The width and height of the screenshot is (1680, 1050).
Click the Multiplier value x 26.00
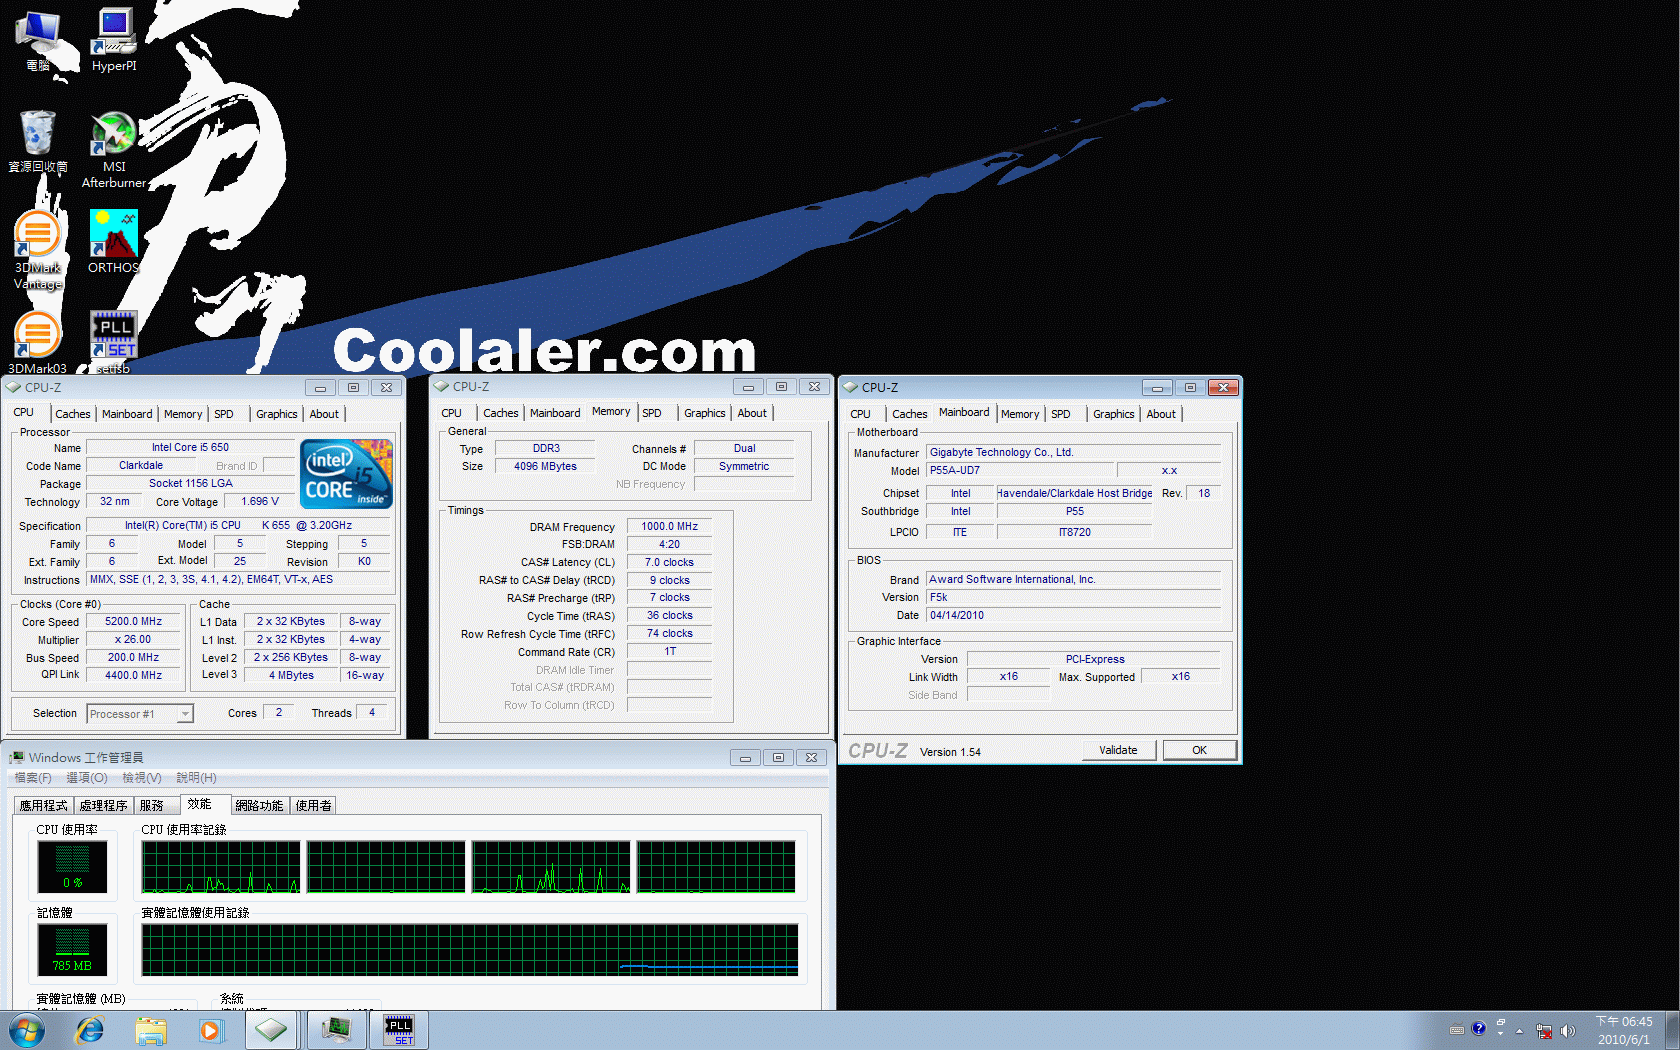click(134, 640)
